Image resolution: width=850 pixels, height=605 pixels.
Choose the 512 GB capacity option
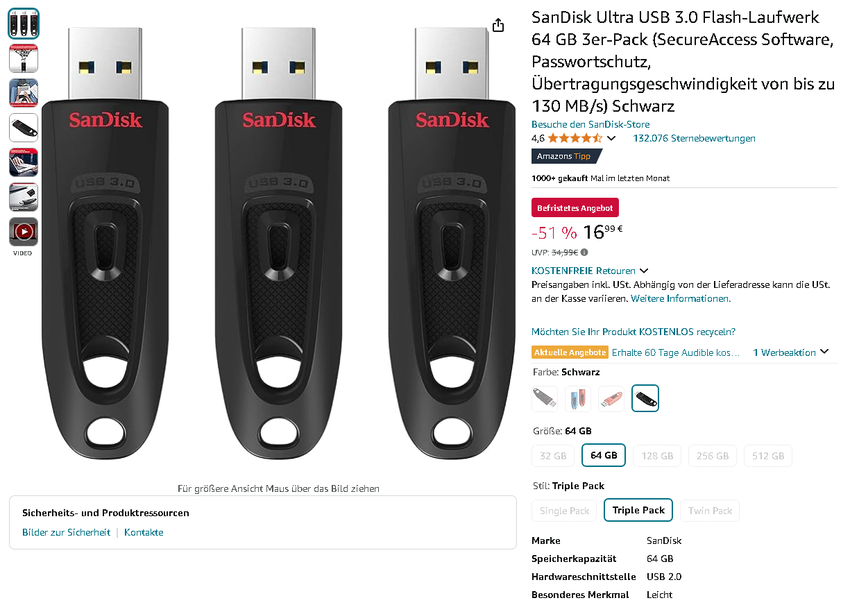[x=768, y=454]
